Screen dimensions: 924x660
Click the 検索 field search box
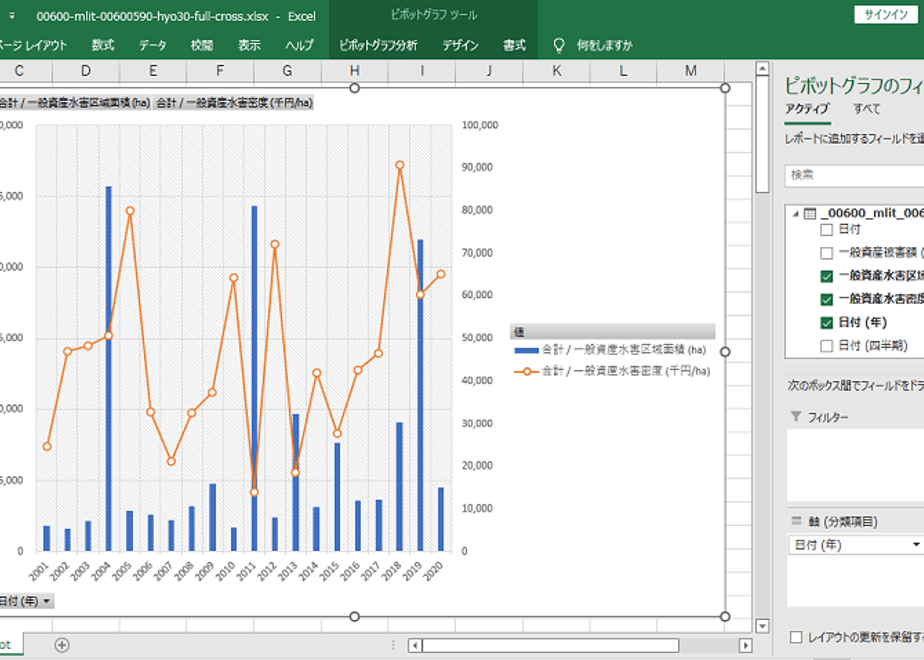(854, 175)
